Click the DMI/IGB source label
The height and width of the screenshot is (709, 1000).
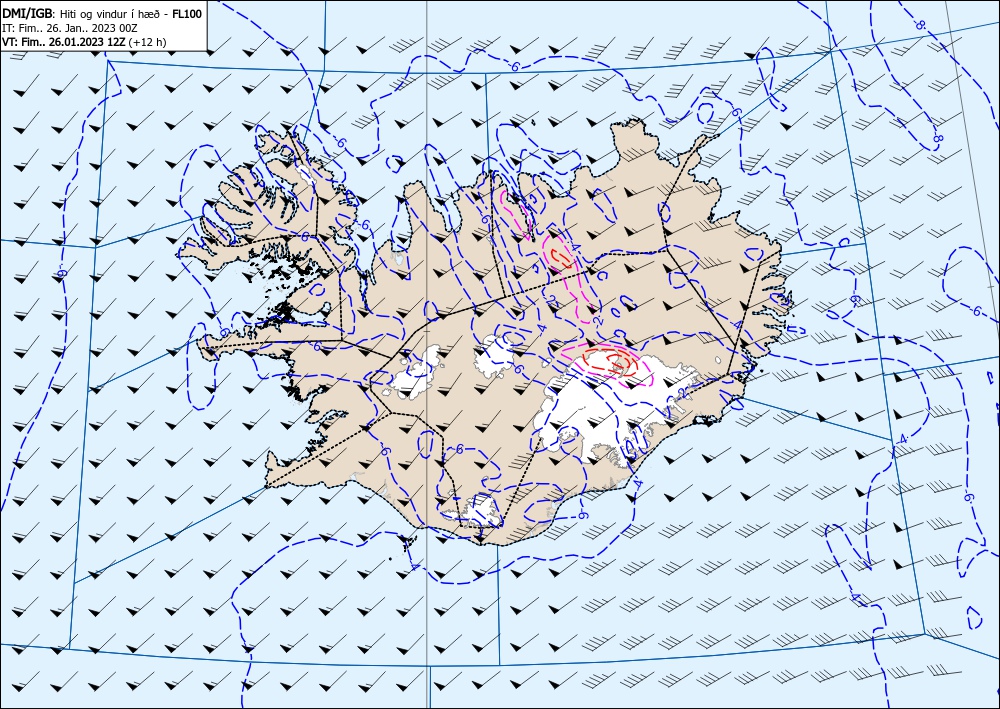[28, 14]
